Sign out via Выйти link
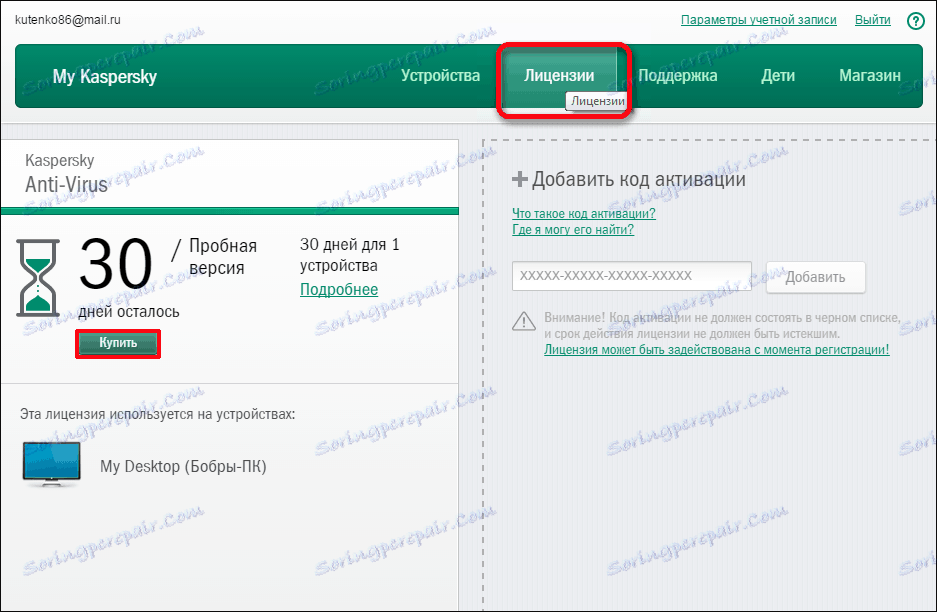 (x=872, y=20)
